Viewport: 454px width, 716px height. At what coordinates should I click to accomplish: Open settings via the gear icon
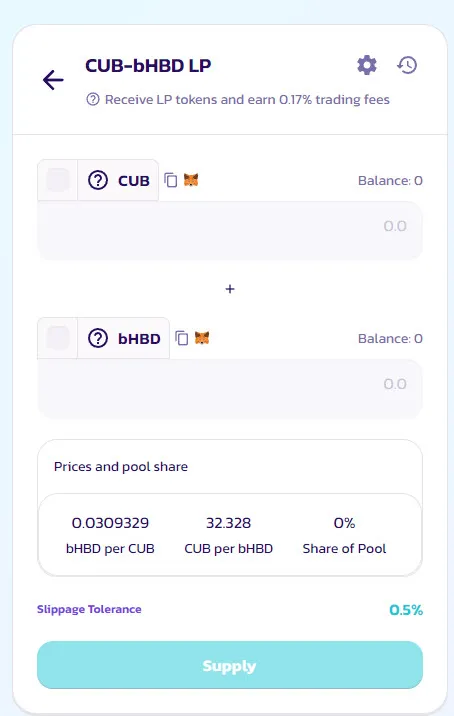pos(367,65)
